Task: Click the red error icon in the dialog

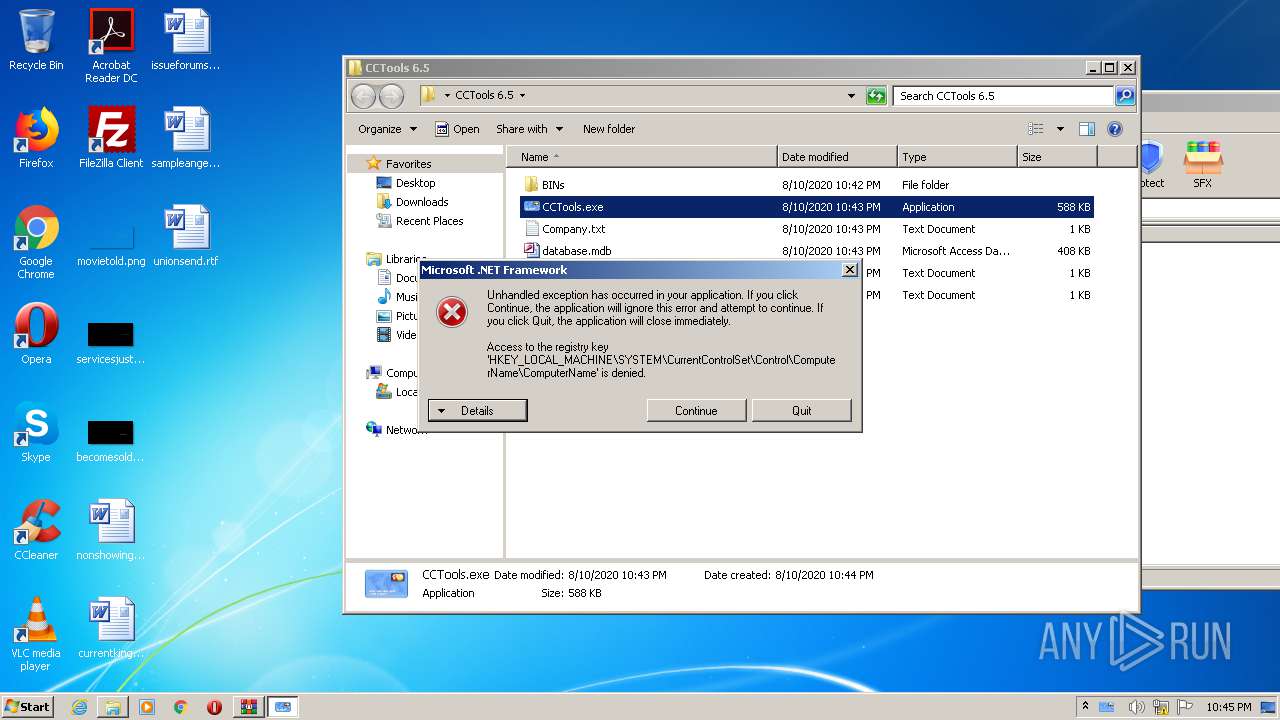Action: point(452,313)
